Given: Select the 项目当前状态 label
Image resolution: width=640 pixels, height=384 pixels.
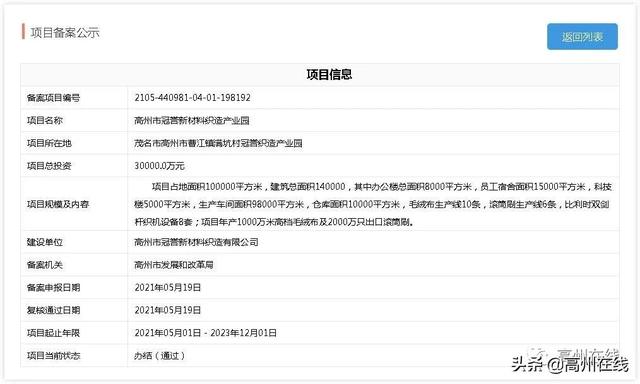Looking at the screenshot, I should coord(53,356).
